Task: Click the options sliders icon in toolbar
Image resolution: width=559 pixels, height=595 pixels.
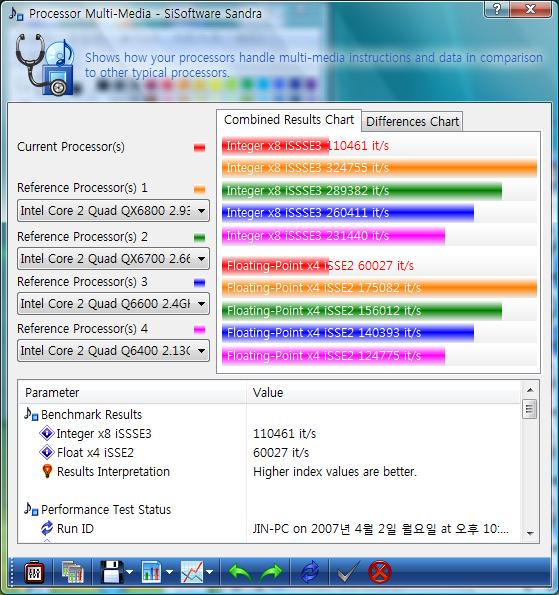Action: [x=34, y=571]
